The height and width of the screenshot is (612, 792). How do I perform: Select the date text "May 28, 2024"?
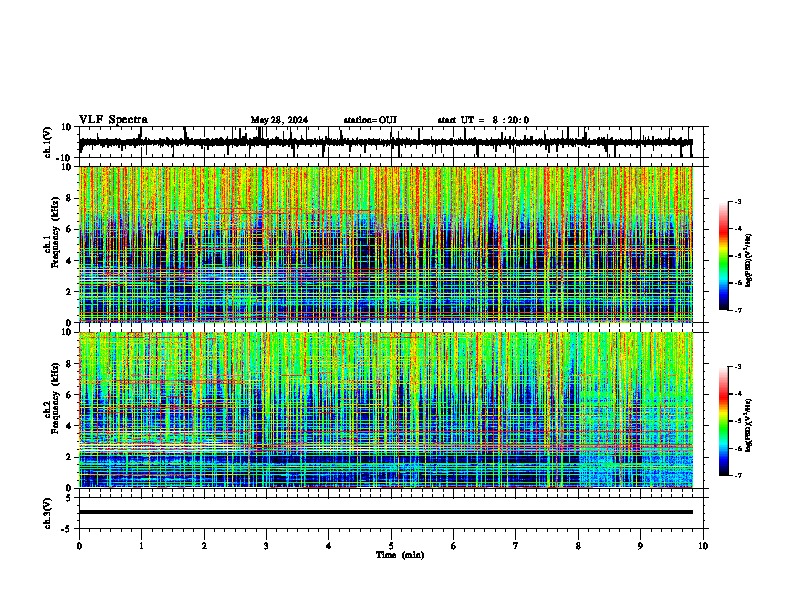(x=279, y=120)
